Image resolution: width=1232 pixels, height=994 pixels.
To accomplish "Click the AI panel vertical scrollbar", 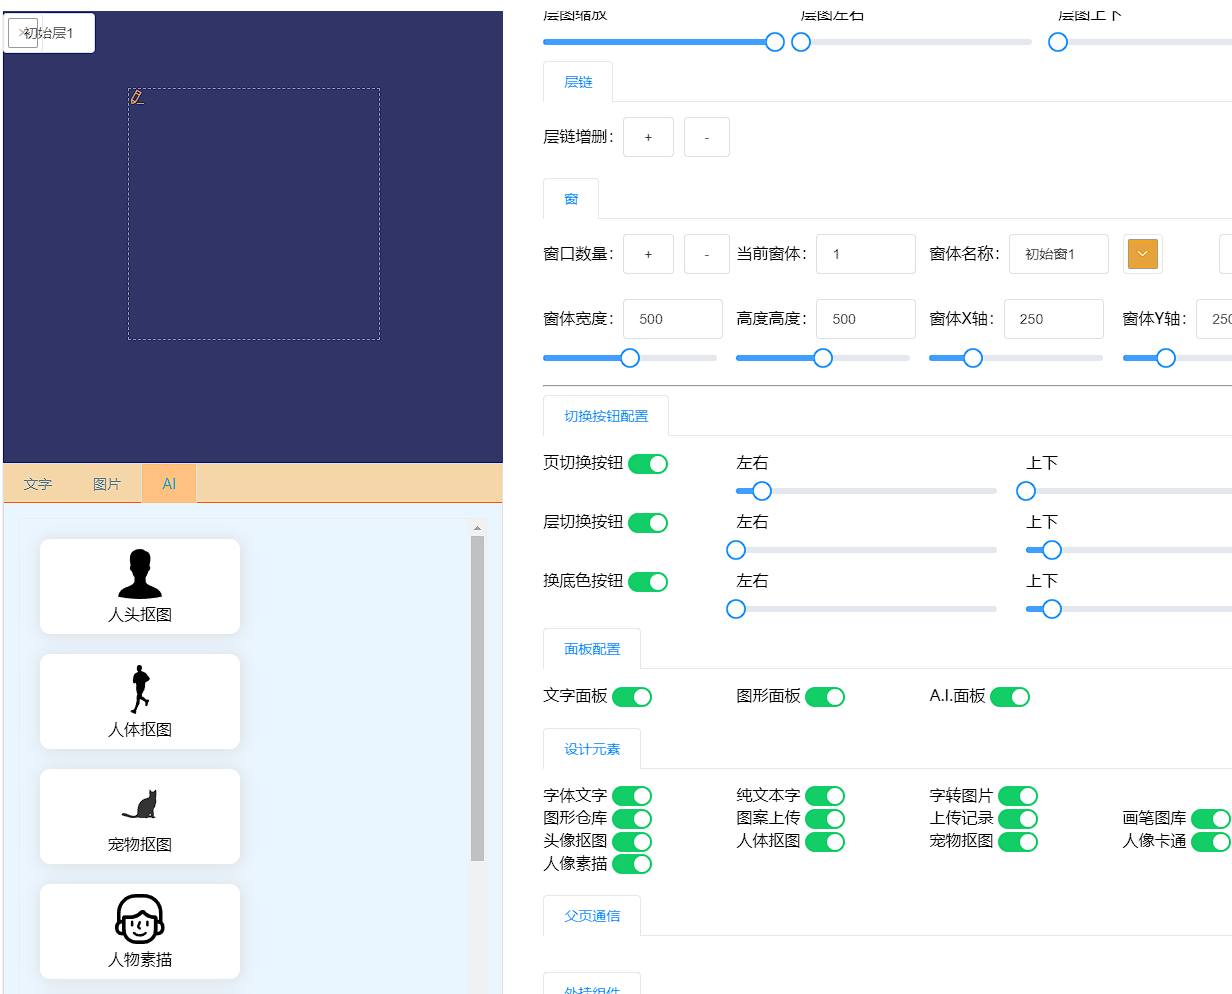I will (x=478, y=698).
